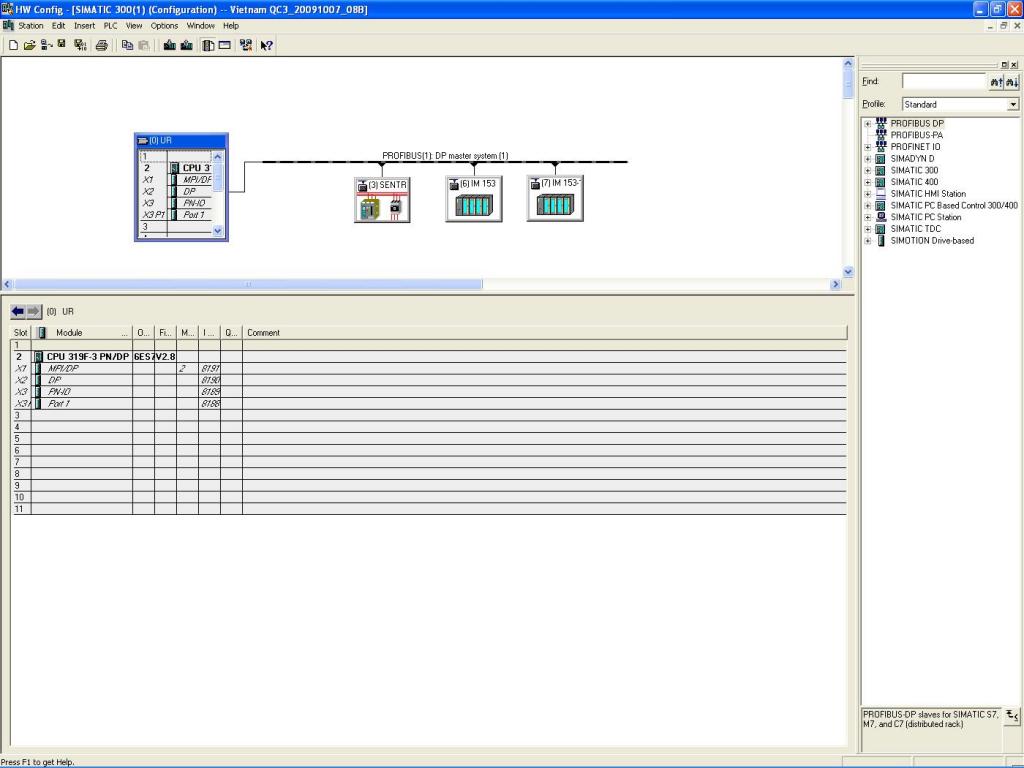Viewport: 1024px width, 768px height.
Task: Expand the PROFINET IO catalog node
Action: pyautogui.click(x=868, y=147)
